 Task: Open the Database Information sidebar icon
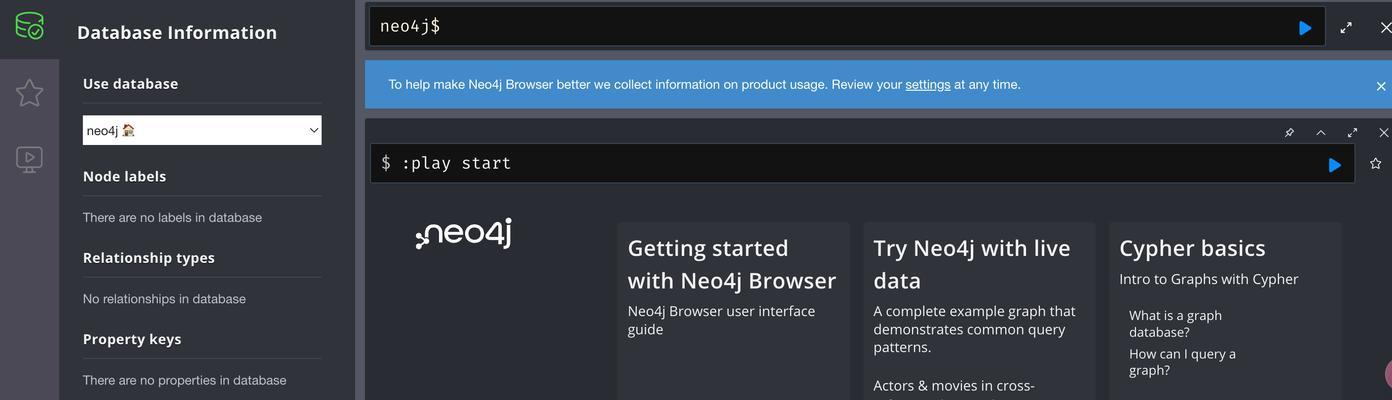(x=30, y=25)
